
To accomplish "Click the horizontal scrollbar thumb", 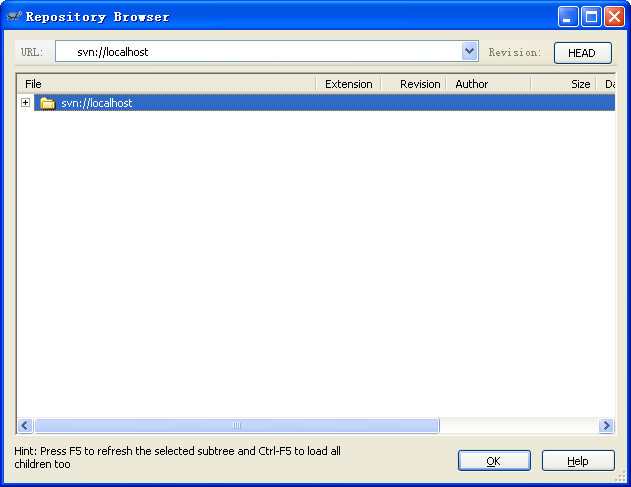I will click(237, 425).
